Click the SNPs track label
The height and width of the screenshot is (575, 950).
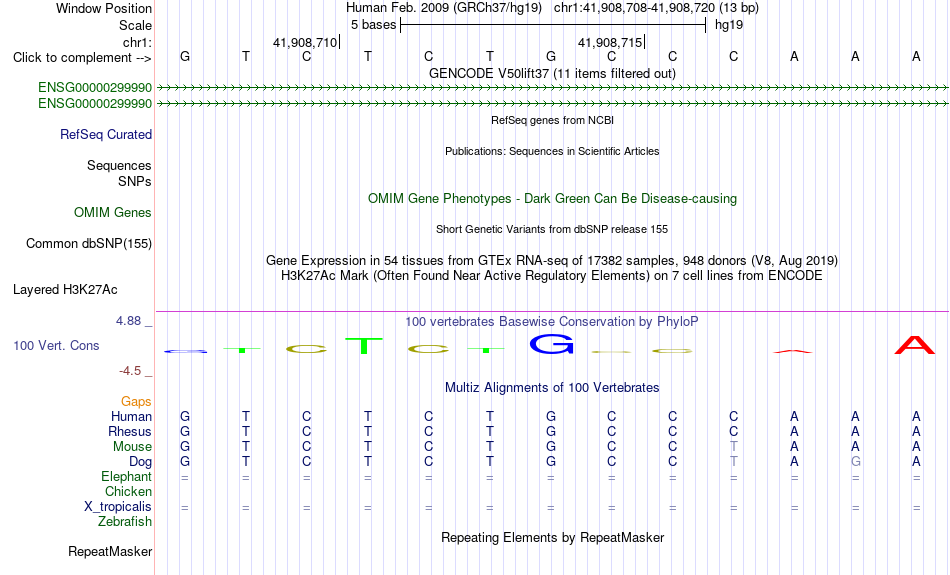[x=135, y=181]
